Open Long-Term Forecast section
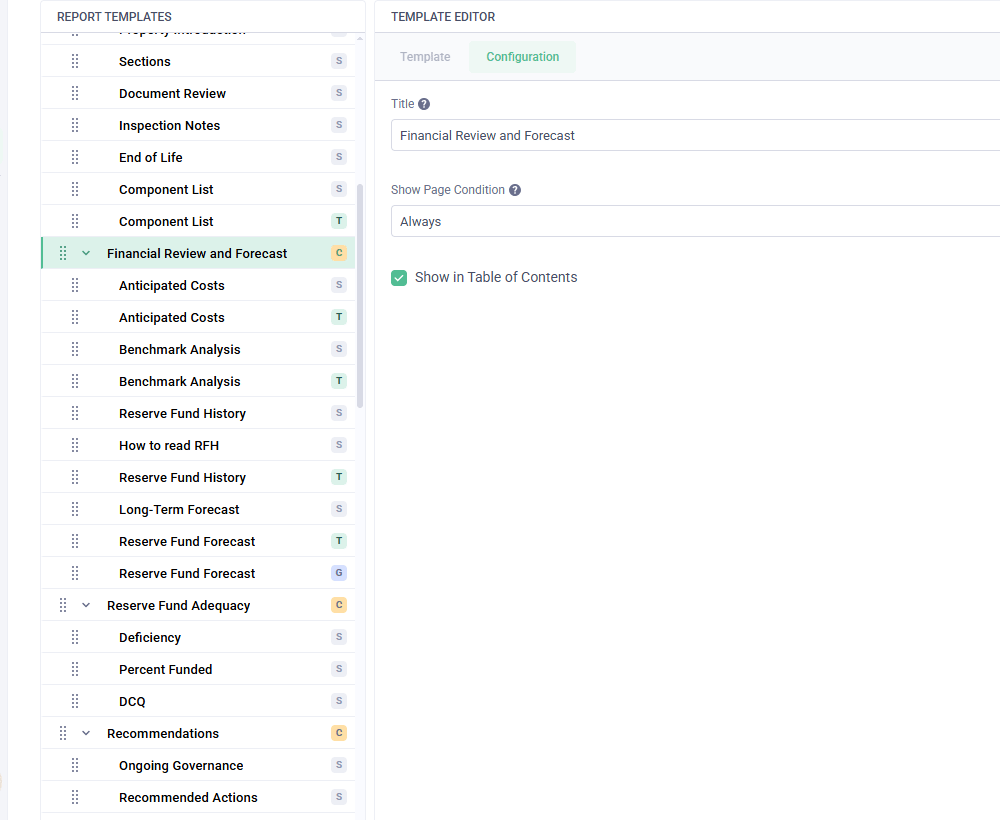This screenshot has height=820, width=1000. (x=198, y=509)
